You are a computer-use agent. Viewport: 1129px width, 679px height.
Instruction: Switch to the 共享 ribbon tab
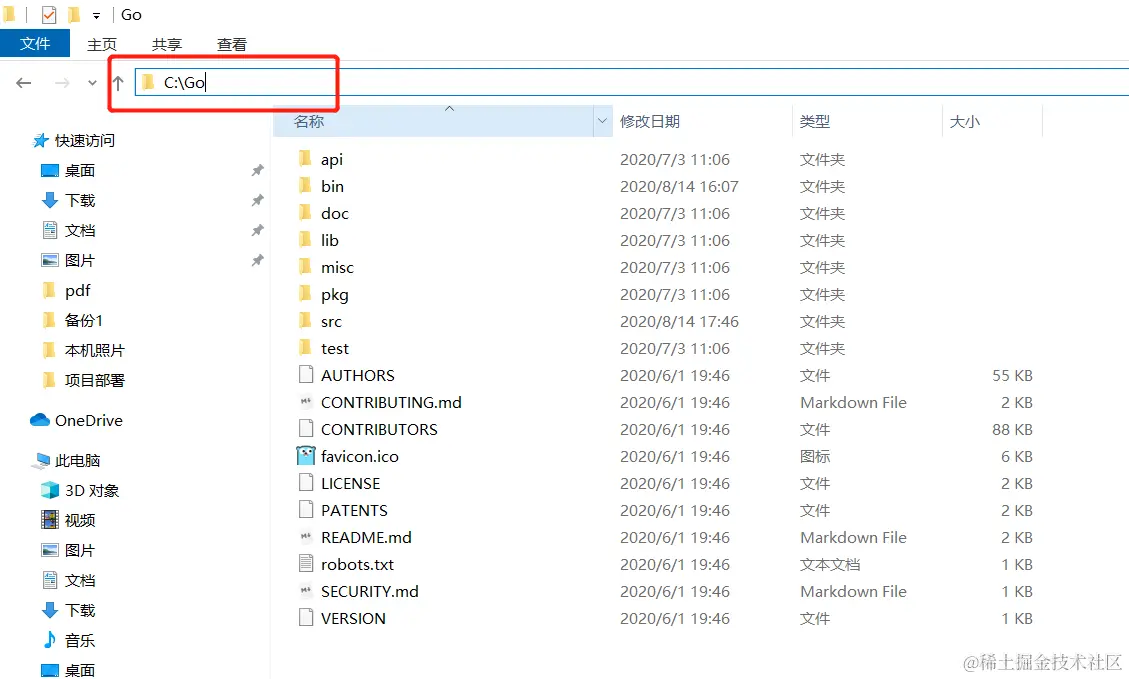tap(167, 44)
